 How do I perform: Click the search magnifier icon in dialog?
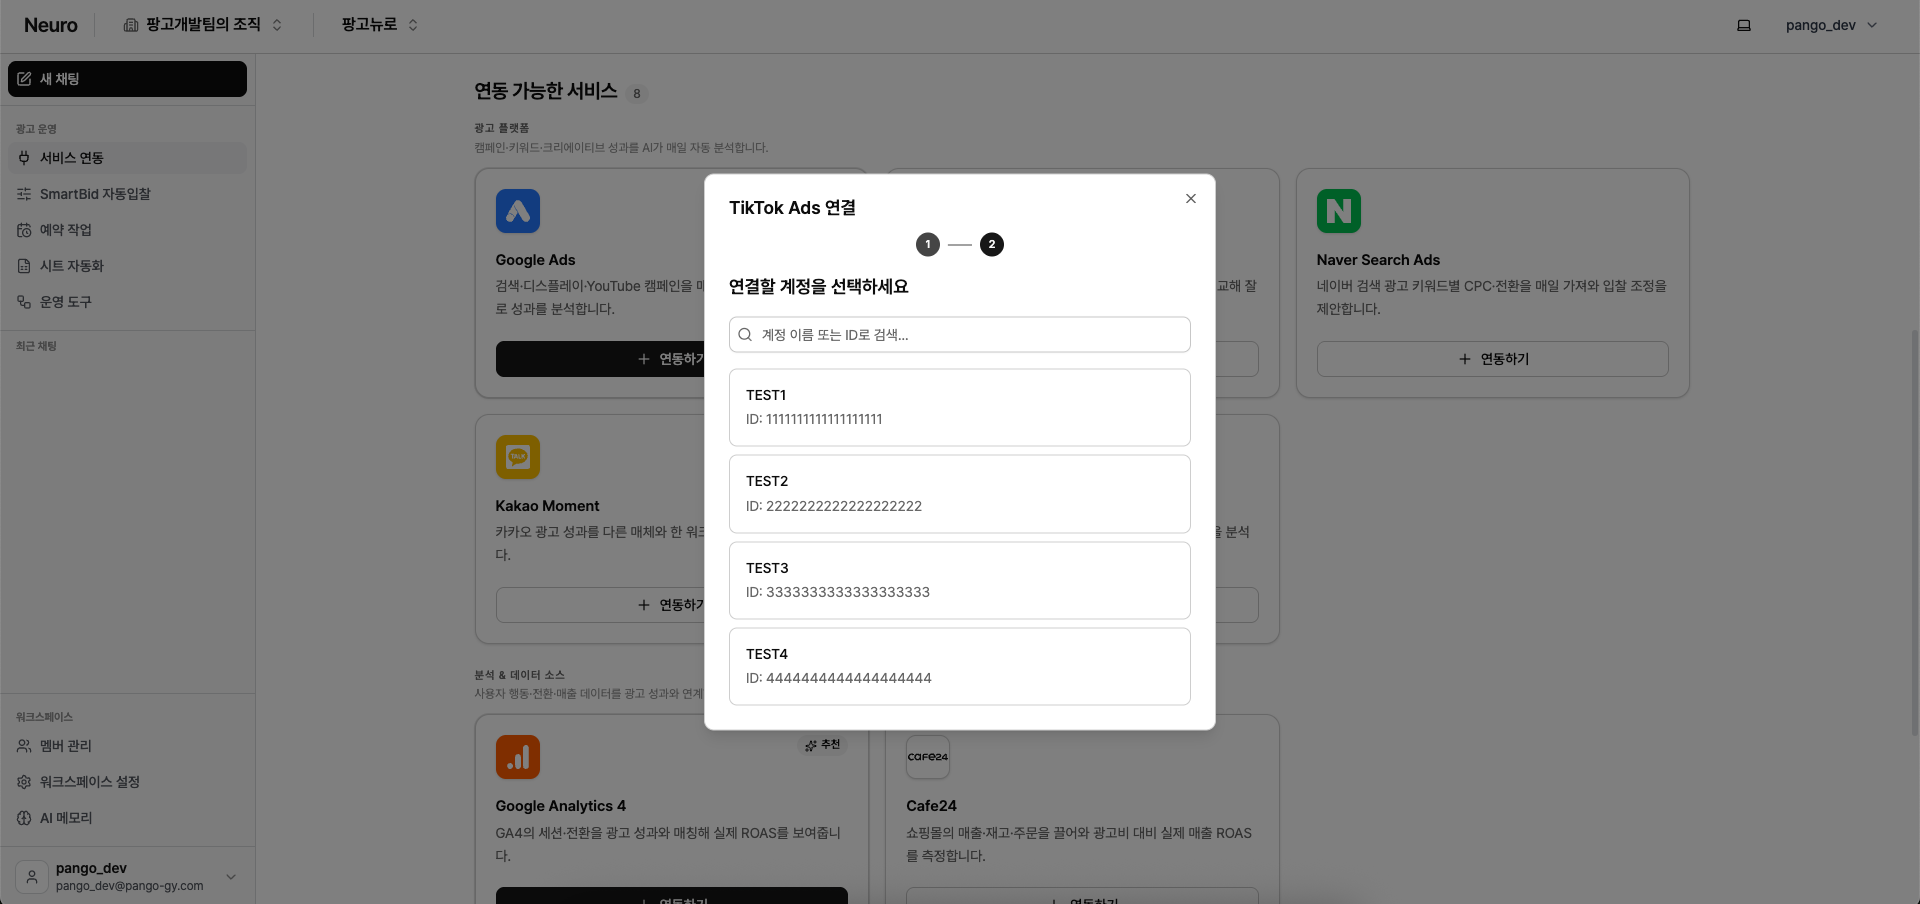(x=745, y=335)
